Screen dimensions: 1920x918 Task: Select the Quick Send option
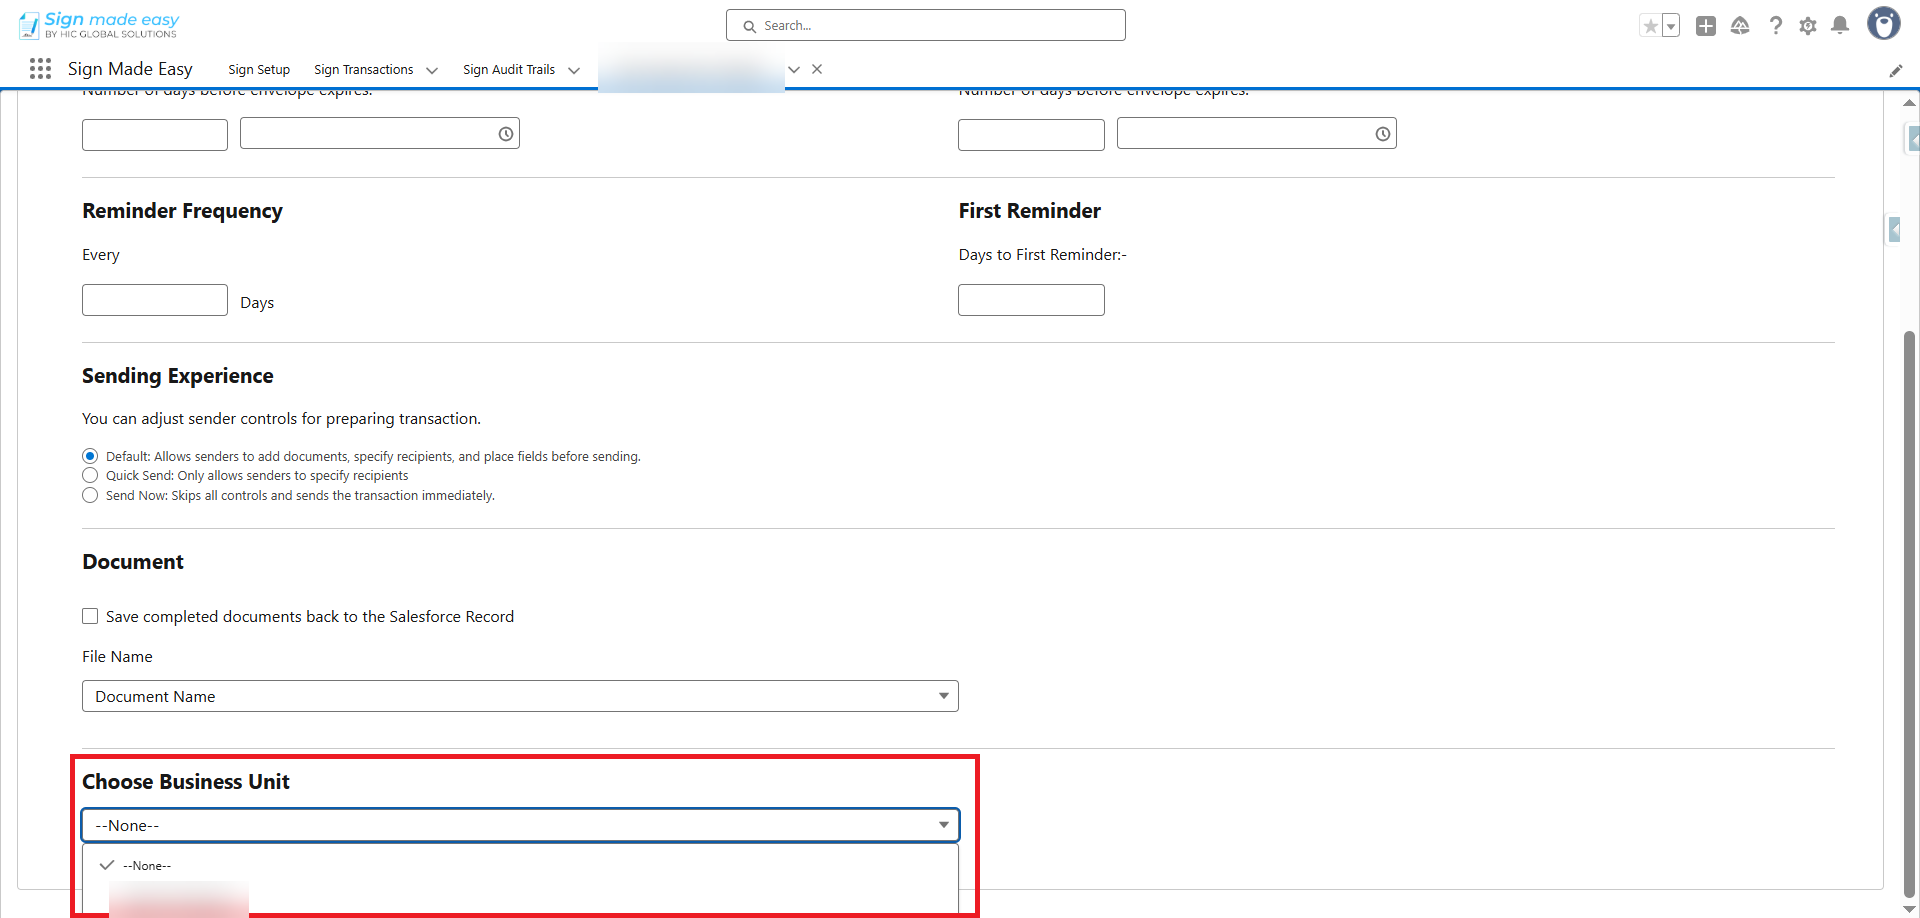click(90, 476)
